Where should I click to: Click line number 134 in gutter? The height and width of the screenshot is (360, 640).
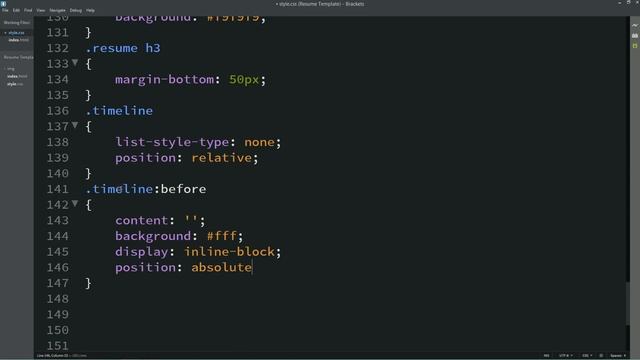58,79
